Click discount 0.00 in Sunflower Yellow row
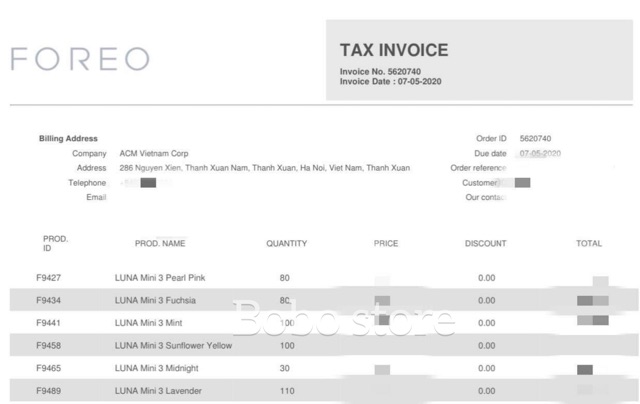Screen dimensions: 640x404 tap(487, 346)
